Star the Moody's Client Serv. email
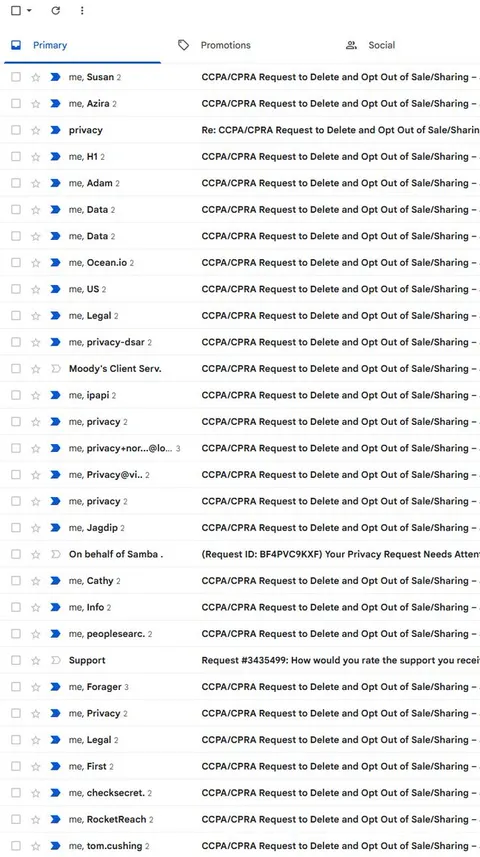 (x=36, y=369)
